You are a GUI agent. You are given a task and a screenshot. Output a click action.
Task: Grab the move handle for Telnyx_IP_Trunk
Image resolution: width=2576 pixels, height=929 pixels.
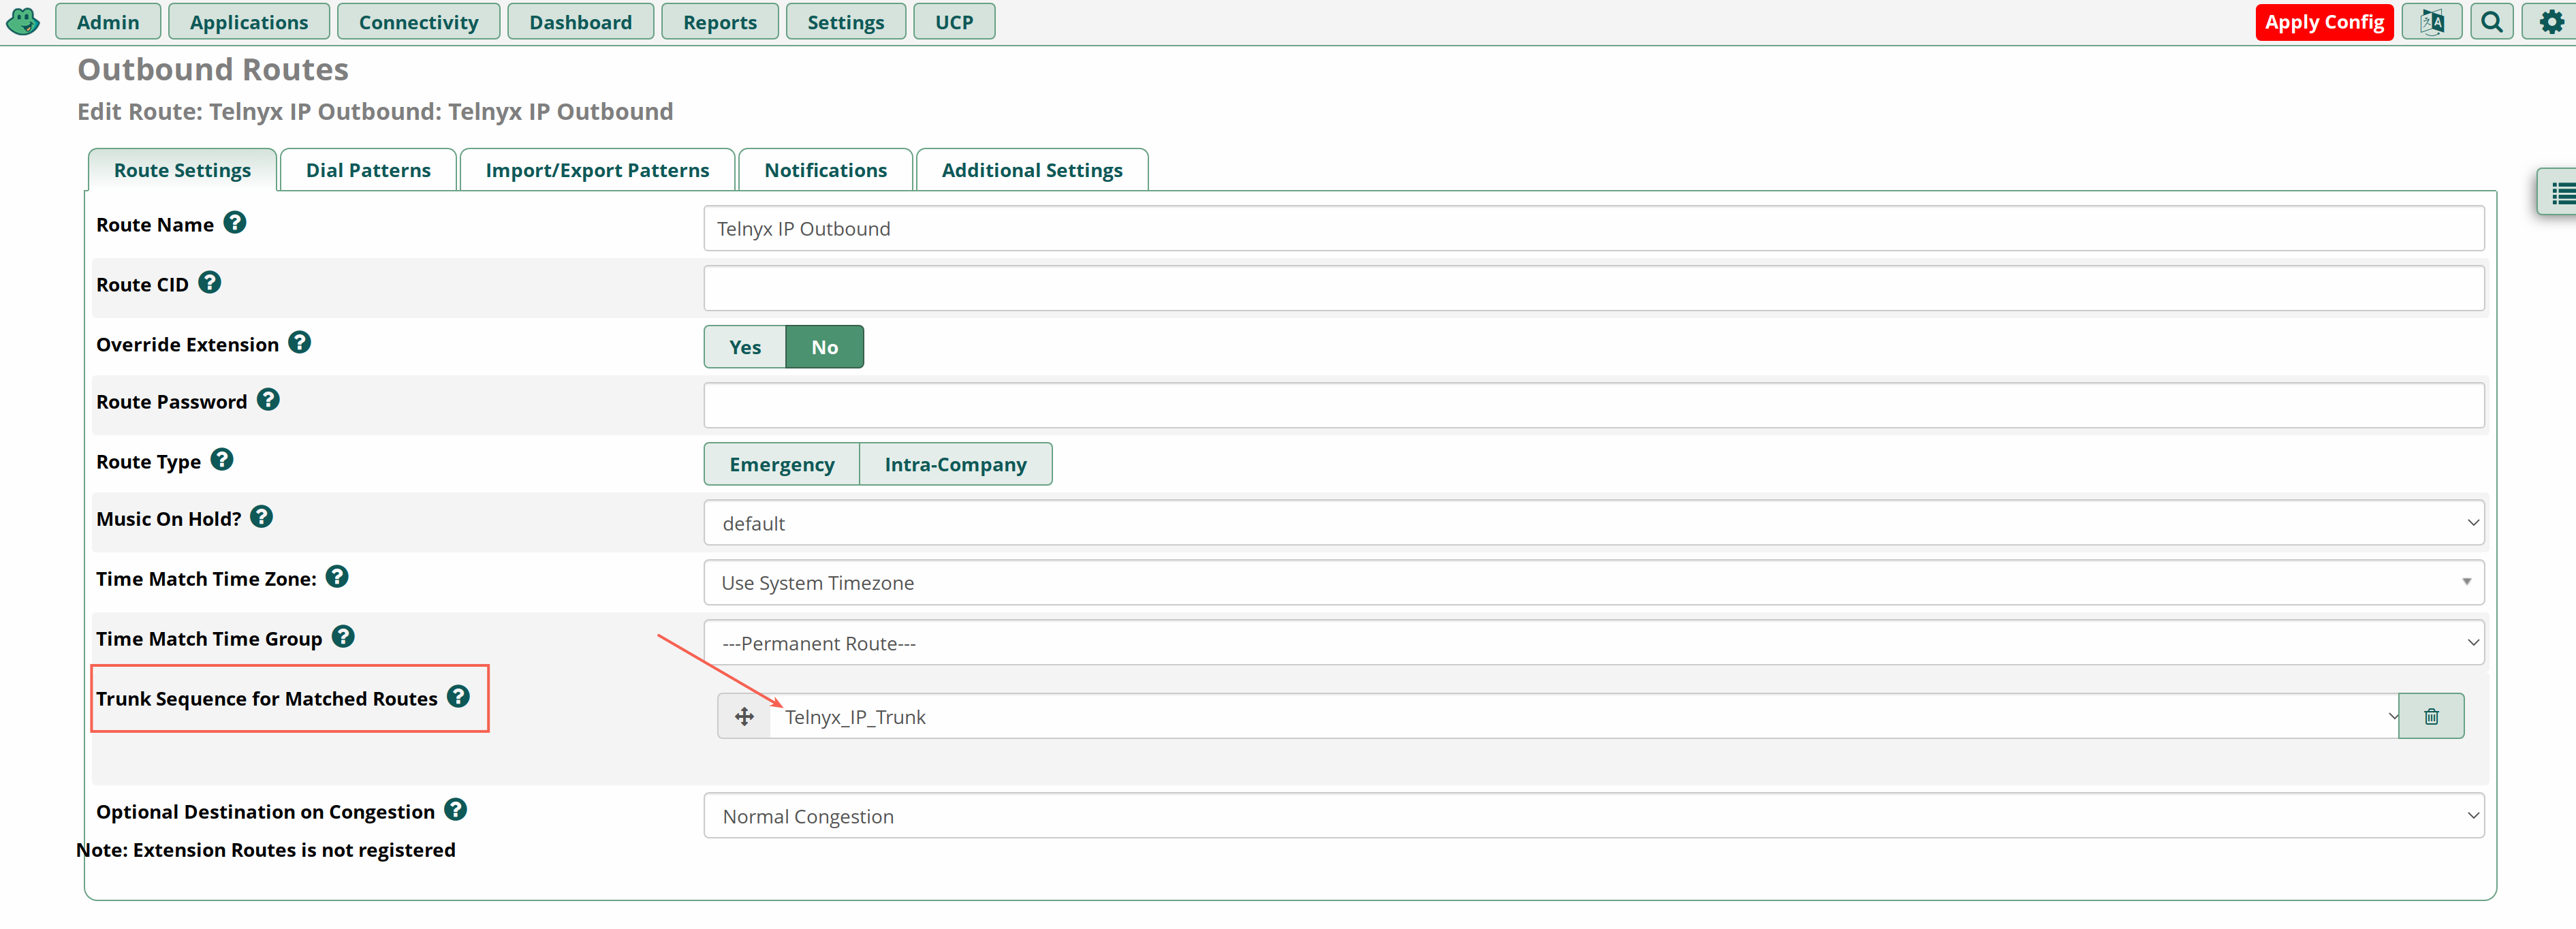click(744, 717)
